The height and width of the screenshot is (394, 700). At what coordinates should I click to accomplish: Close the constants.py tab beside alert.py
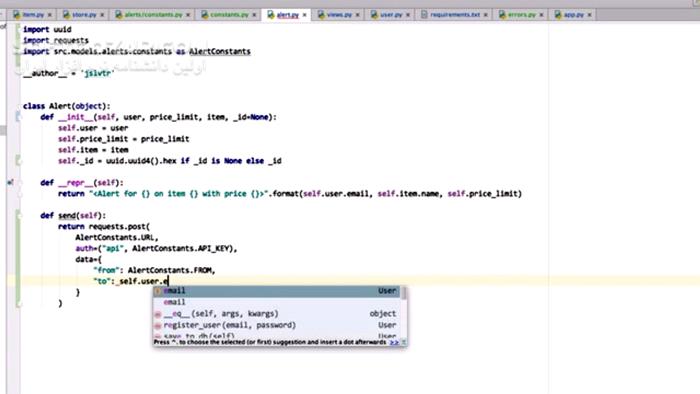click(254, 15)
